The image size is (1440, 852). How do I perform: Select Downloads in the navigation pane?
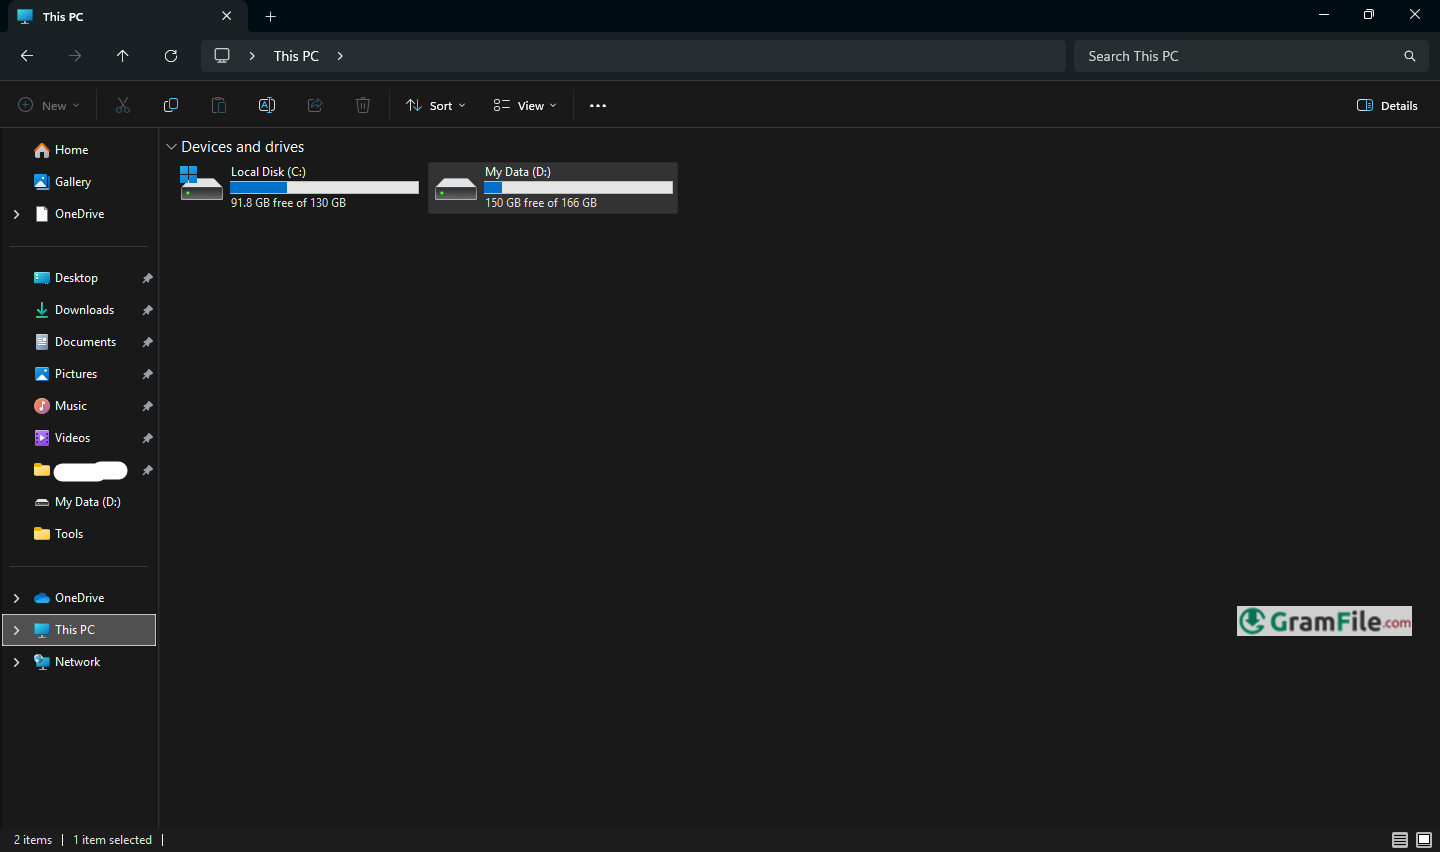84,310
